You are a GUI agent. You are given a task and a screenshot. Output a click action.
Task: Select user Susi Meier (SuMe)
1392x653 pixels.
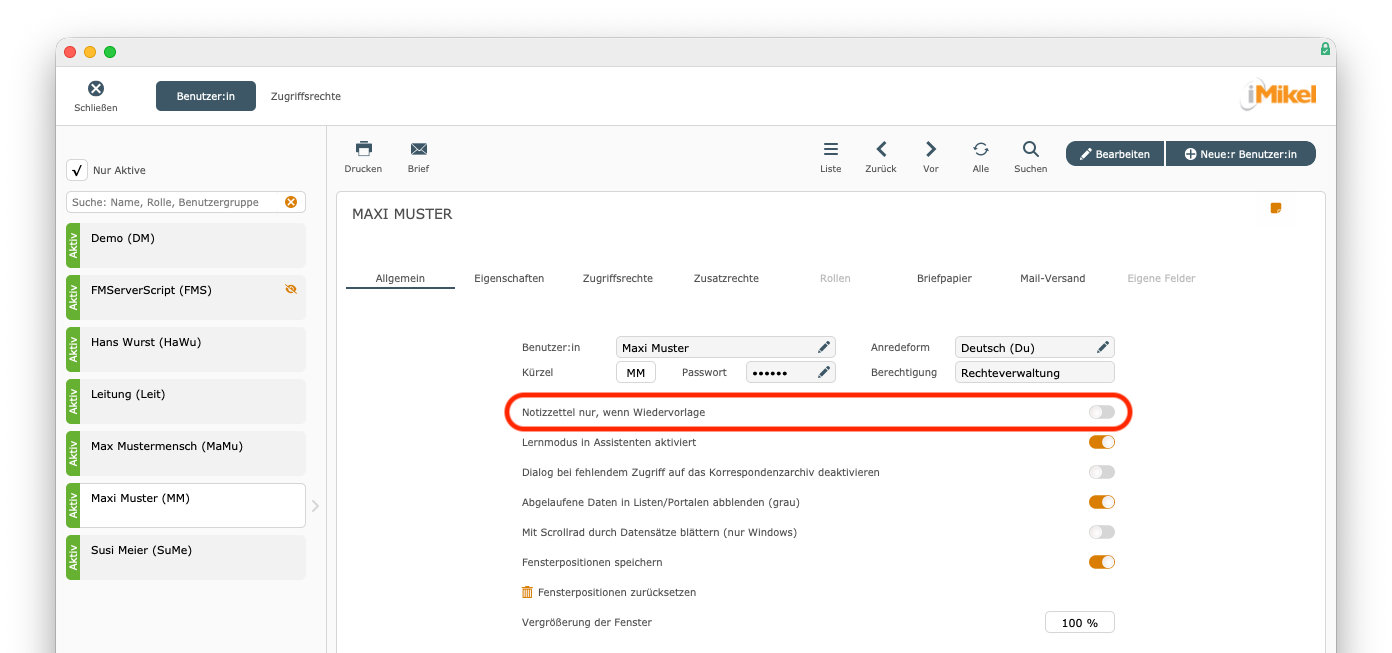pos(186,557)
